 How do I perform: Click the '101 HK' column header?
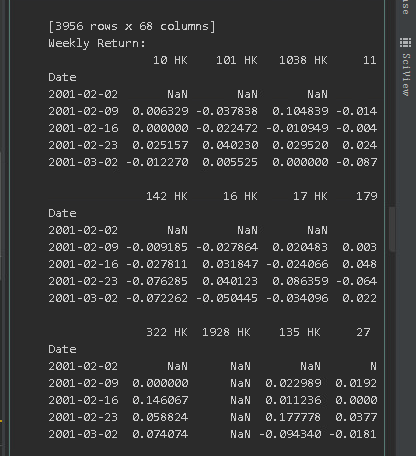[x=237, y=60]
